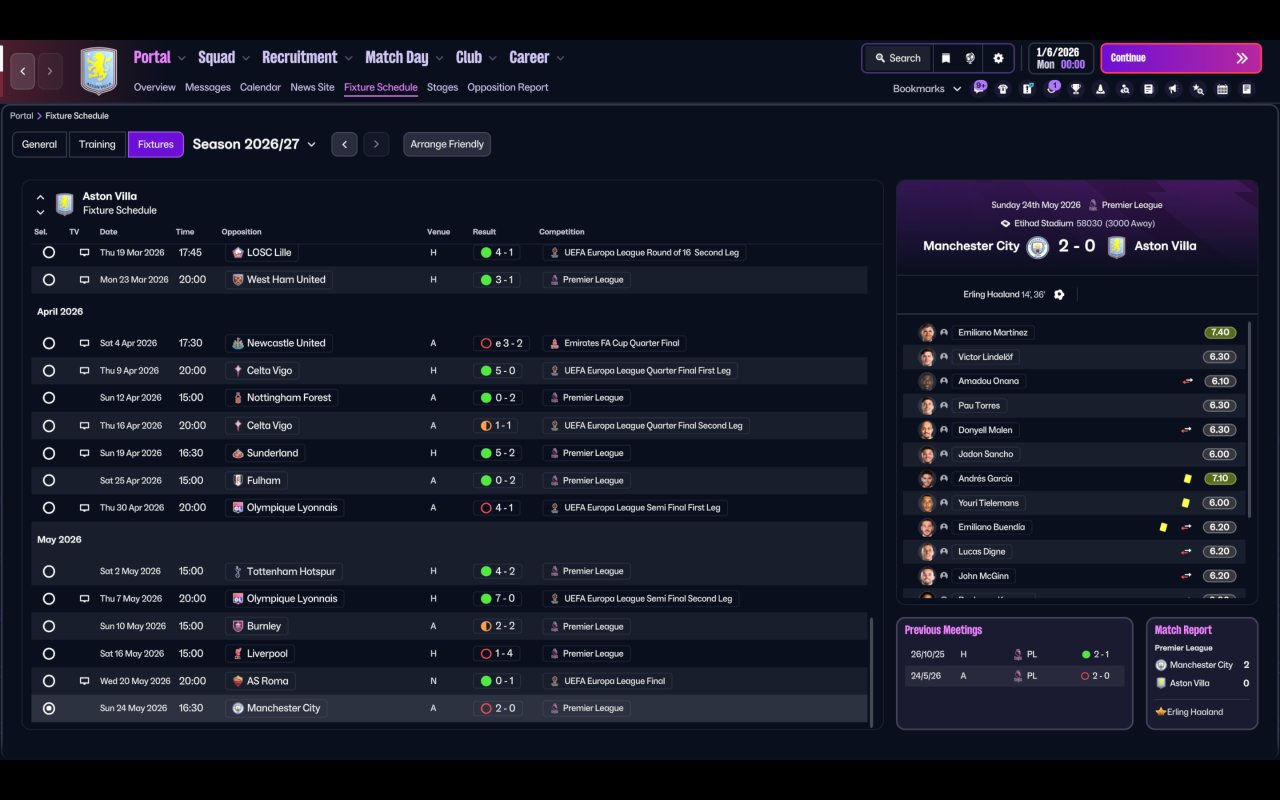Image resolution: width=1280 pixels, height=800 pixels.
Task: Click the Search field in top bar
Action: click(x=897, y=58)
